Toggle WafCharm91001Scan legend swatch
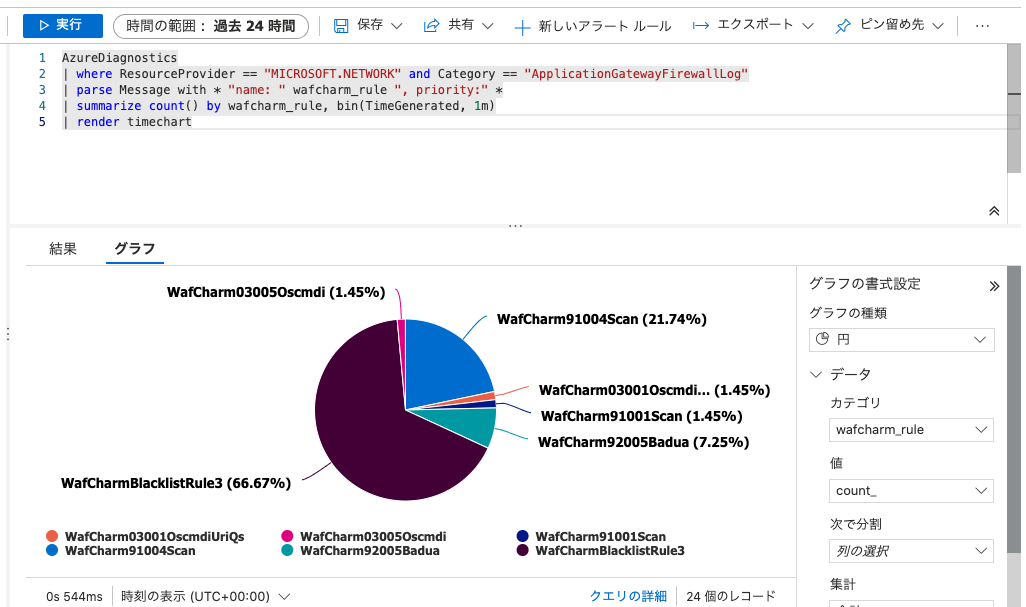Screen dimensions: 1026x607 tap(522, 536)
